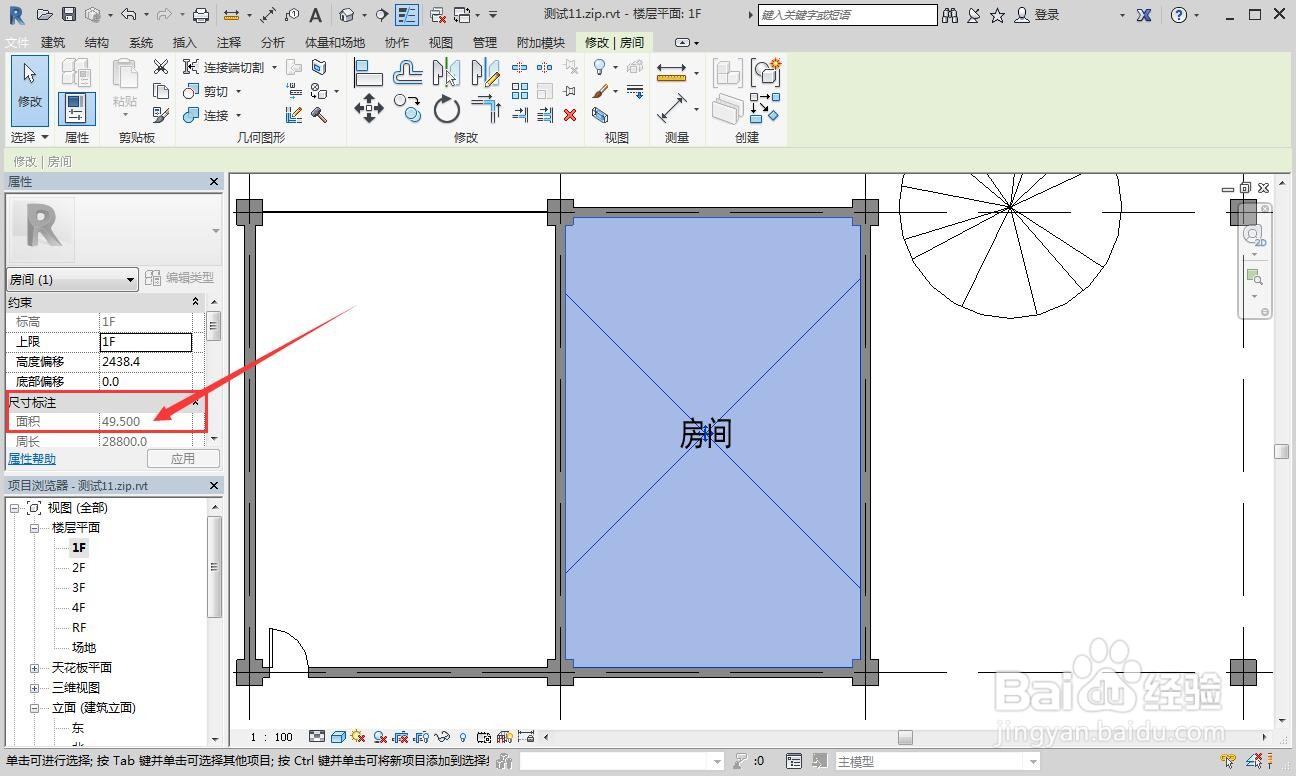Select the Copy tool in Modify panel
Image resolution: width=1296 pixels, height=776 pixels.
[407, 108]
